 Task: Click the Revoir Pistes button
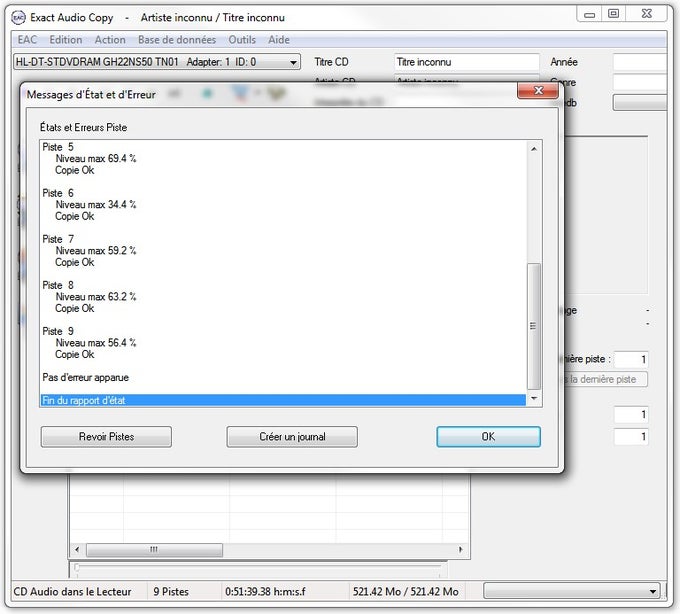(106, 437)
